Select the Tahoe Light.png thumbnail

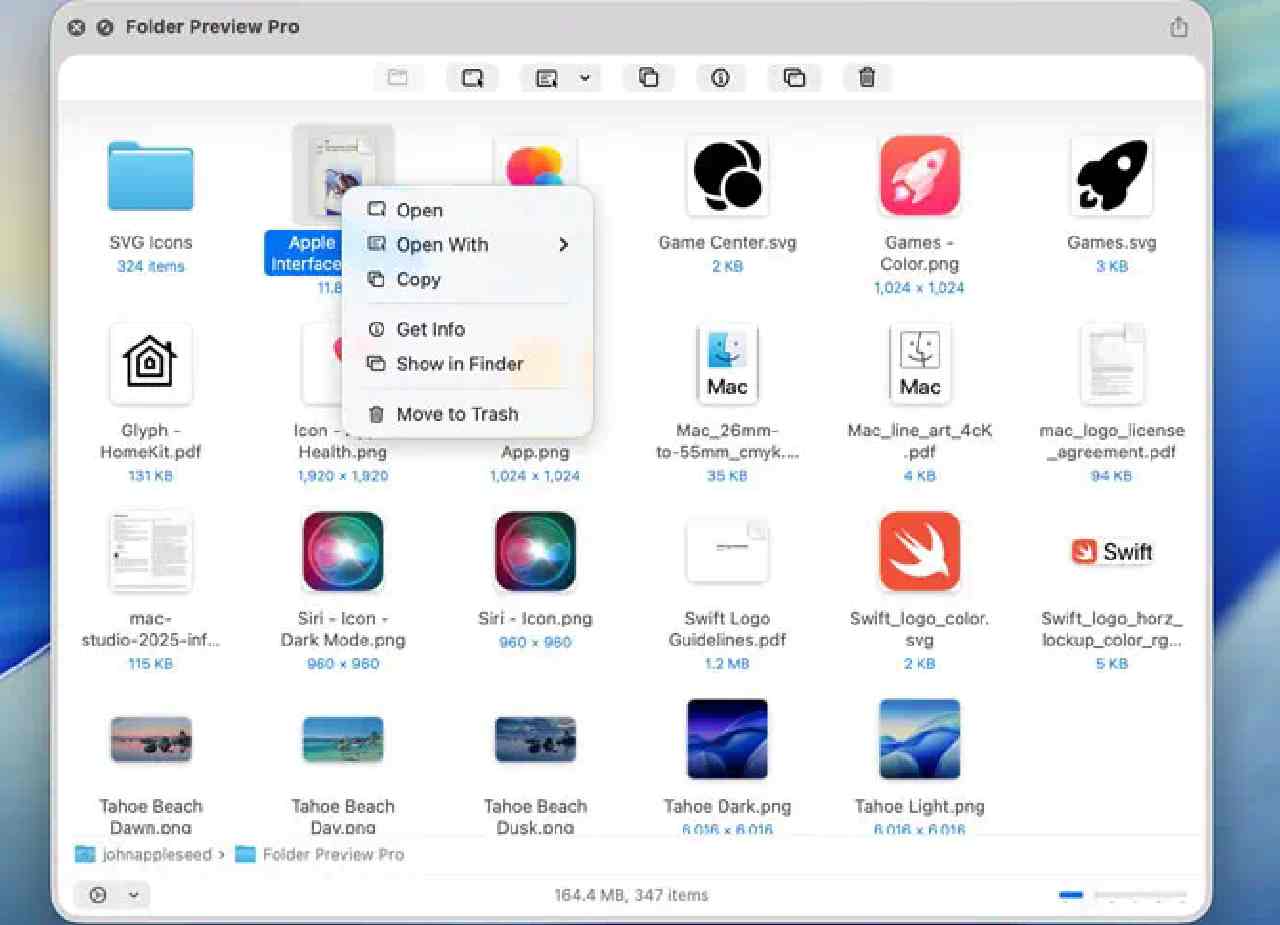click(x=920, y=739)
